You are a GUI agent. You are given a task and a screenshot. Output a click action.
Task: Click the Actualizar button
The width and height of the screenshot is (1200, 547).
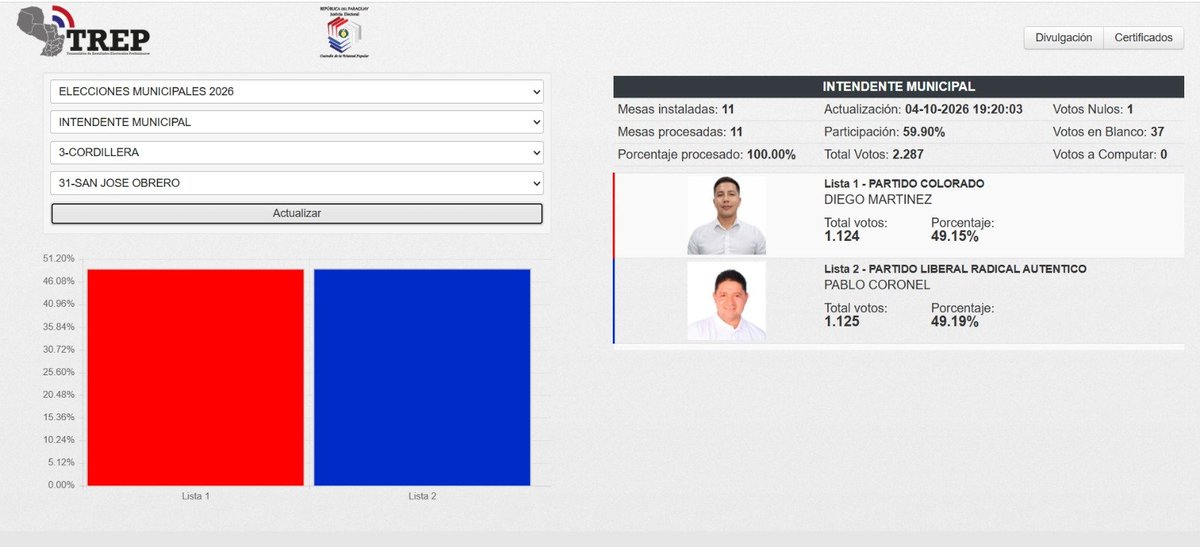(x=297, y=213)
